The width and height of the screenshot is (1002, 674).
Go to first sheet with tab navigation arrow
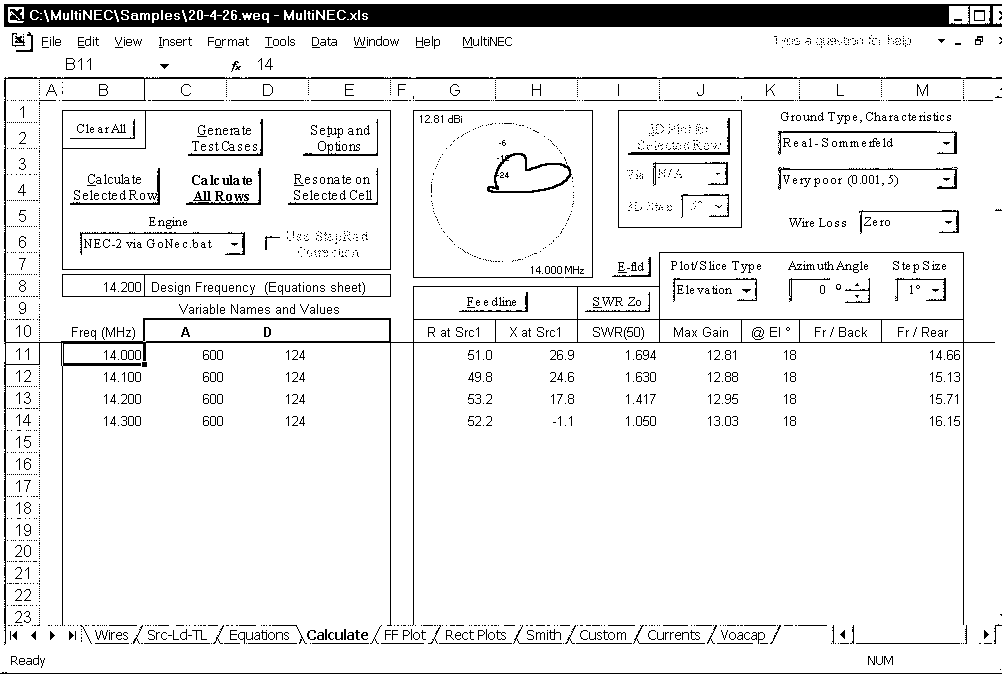coord(14,635)
